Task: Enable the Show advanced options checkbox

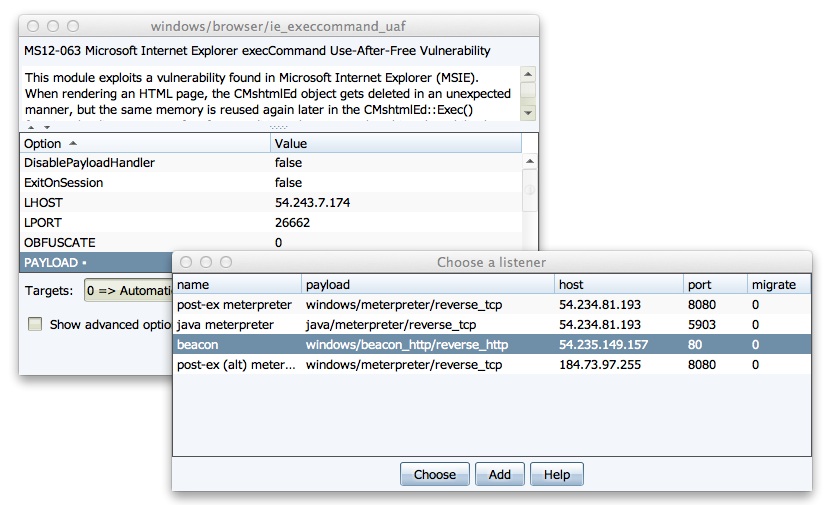Action: click(x=36, y=324)
